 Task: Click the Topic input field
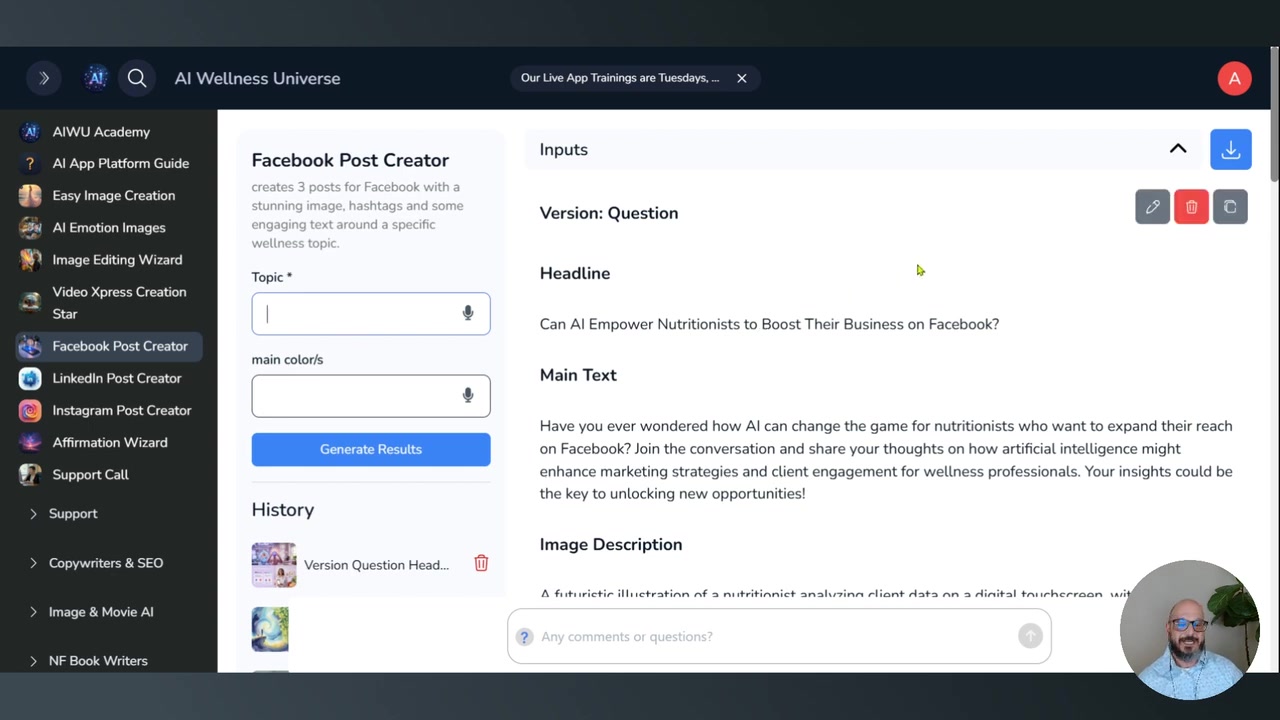coord(355,314)
